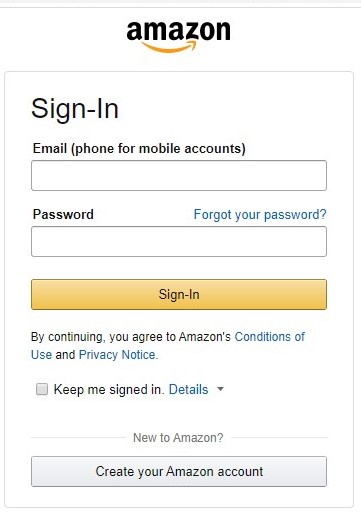Expand the arrow next to Details
This screenshot has width=361, height=521.
coord(220,389)
